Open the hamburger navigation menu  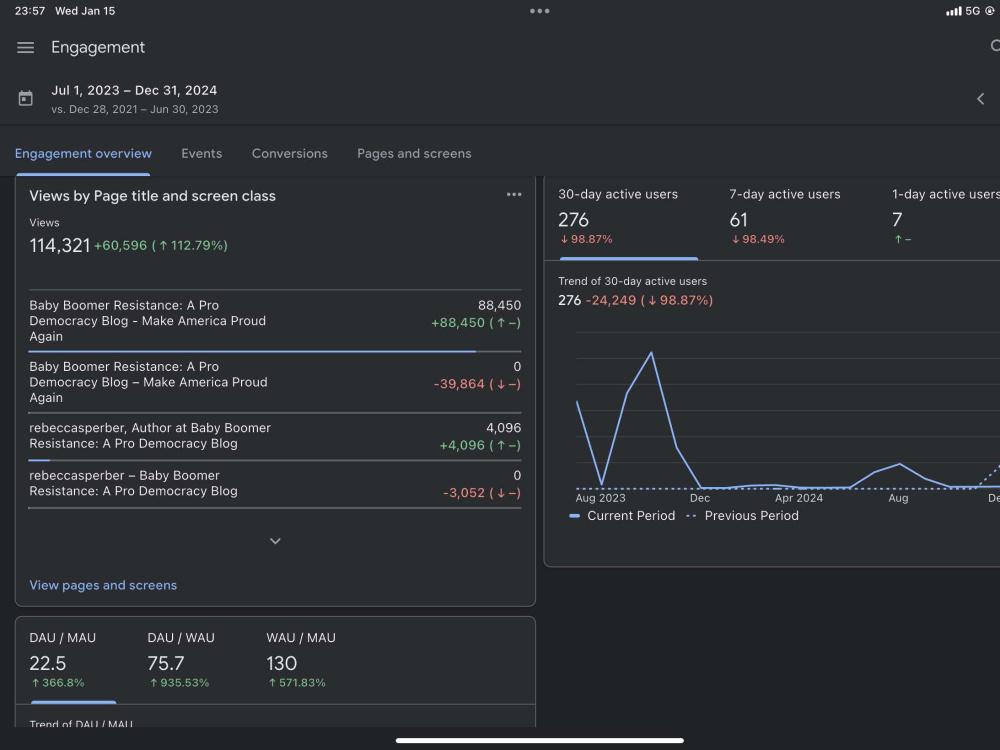[x=26, y=47]
